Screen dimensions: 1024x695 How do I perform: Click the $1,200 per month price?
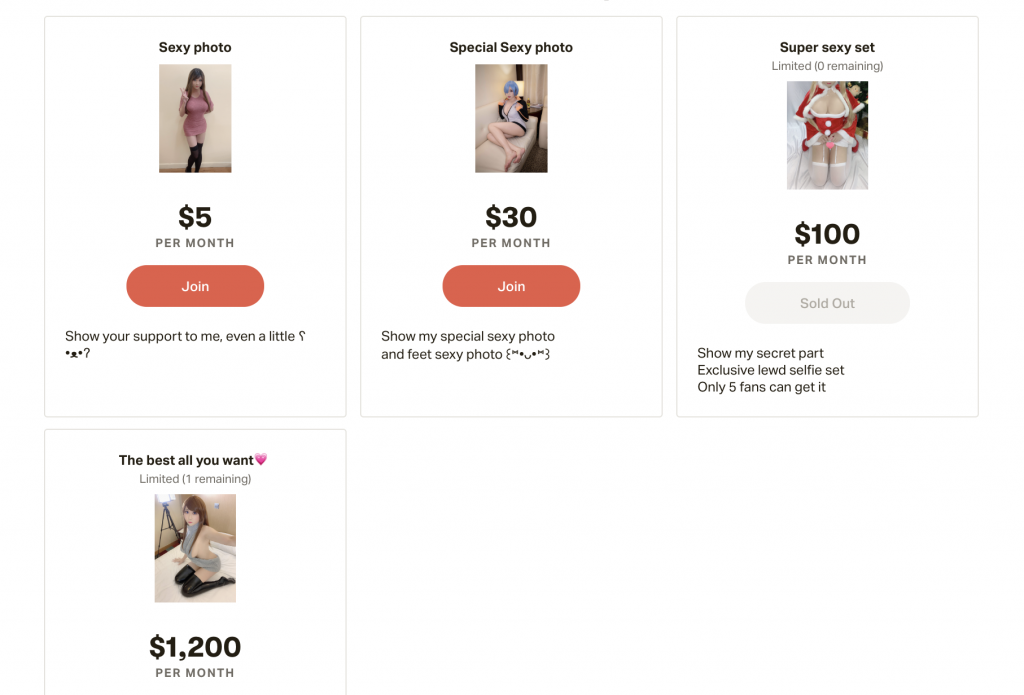coord(195,648)
